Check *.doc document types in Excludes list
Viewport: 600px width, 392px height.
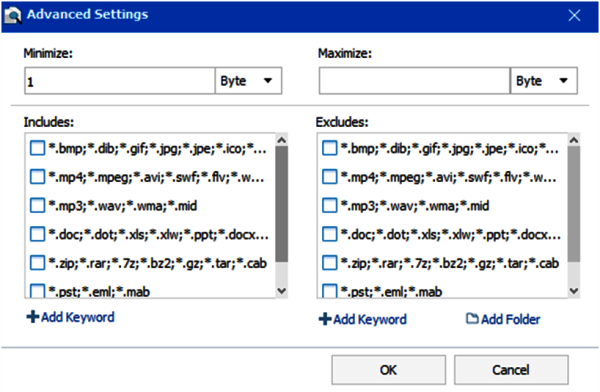(329, 234)
